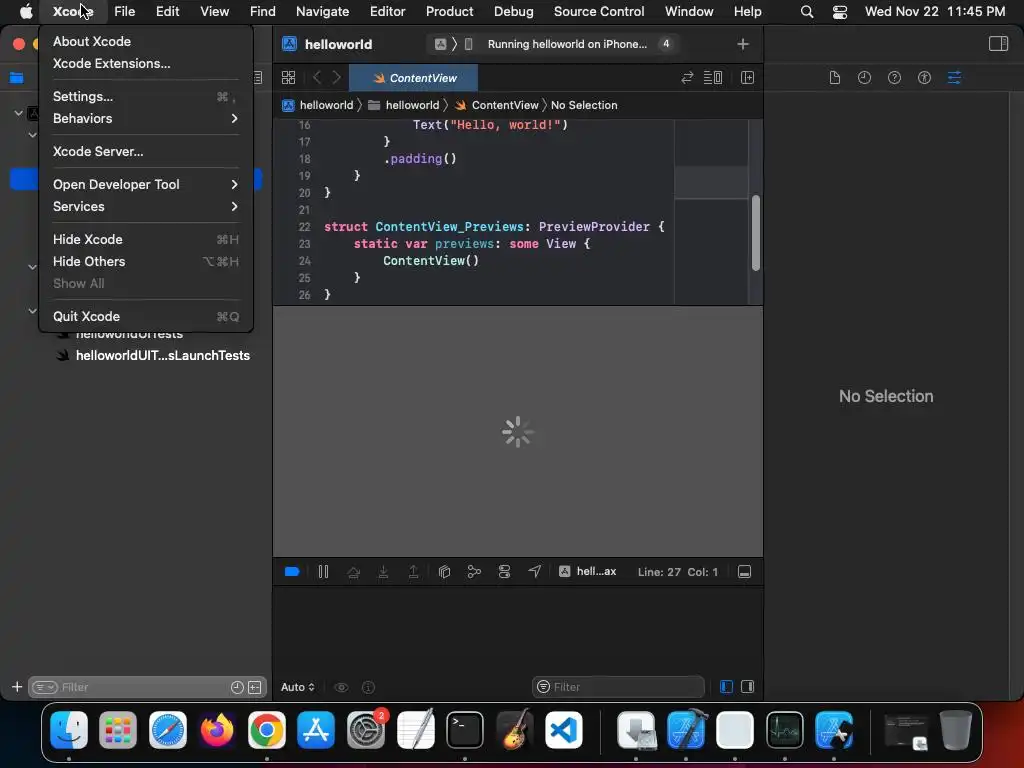Screen dimensions: 1024x768
Task: Toggle the variables view pane
Action: tap(726, 687)
